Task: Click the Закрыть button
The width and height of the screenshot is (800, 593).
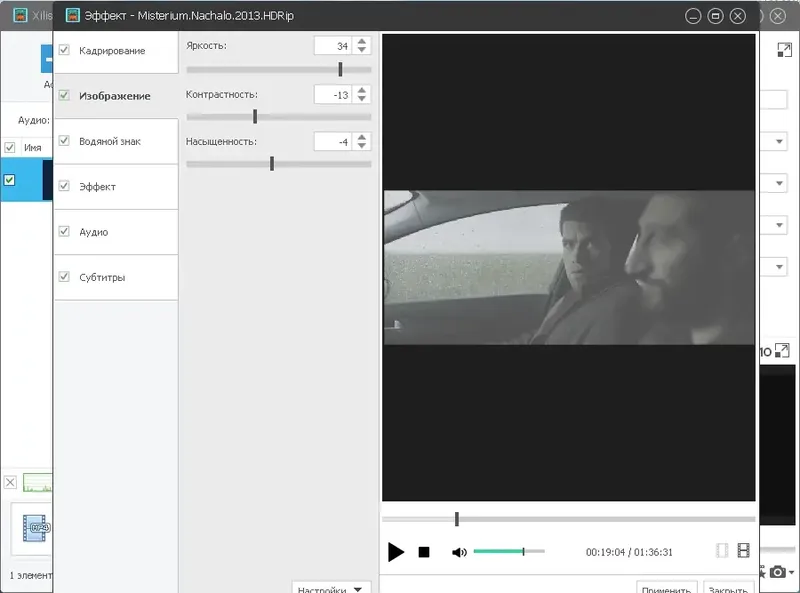Action: click(x=728, y=589)
